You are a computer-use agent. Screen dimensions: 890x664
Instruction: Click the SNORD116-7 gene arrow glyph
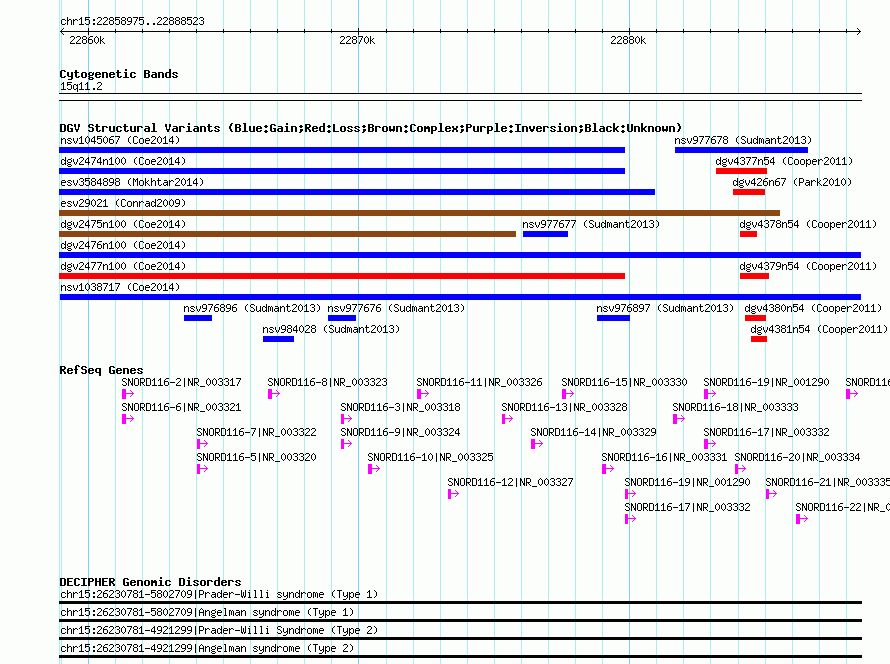coord(202,444)
